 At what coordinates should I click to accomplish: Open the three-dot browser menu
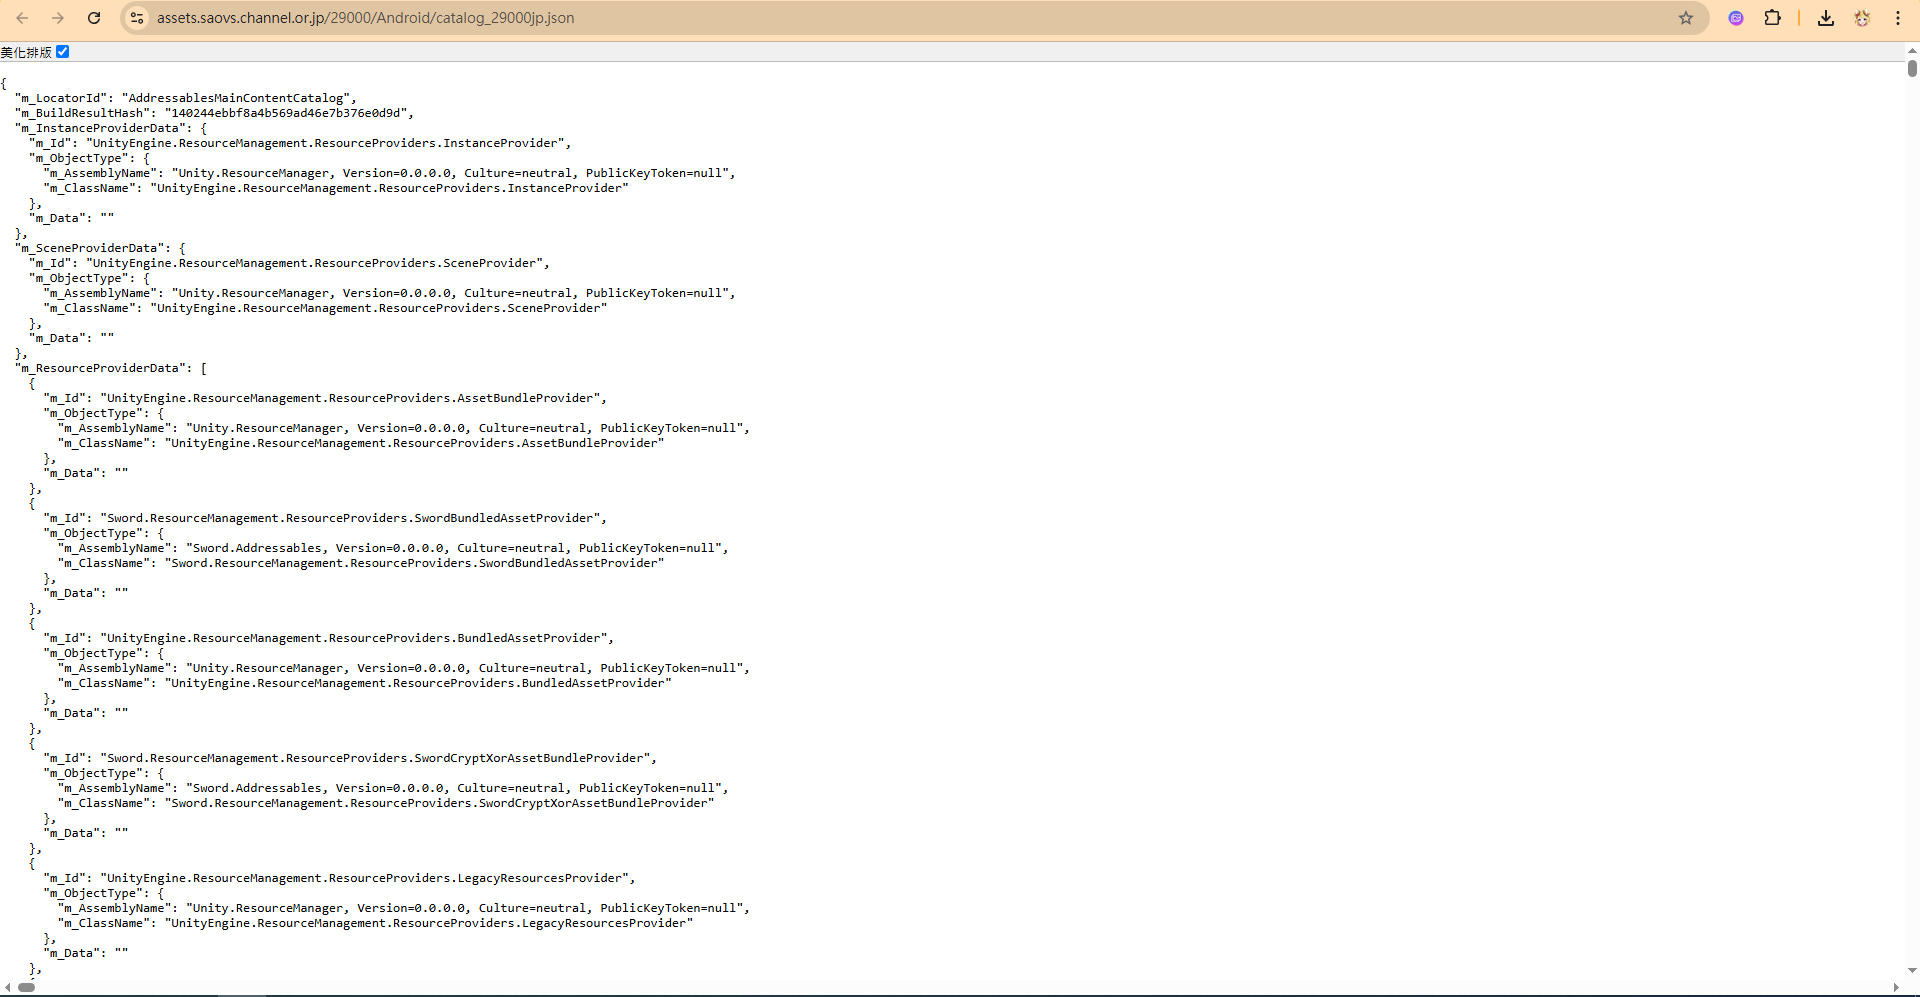tap(1898, 18)
